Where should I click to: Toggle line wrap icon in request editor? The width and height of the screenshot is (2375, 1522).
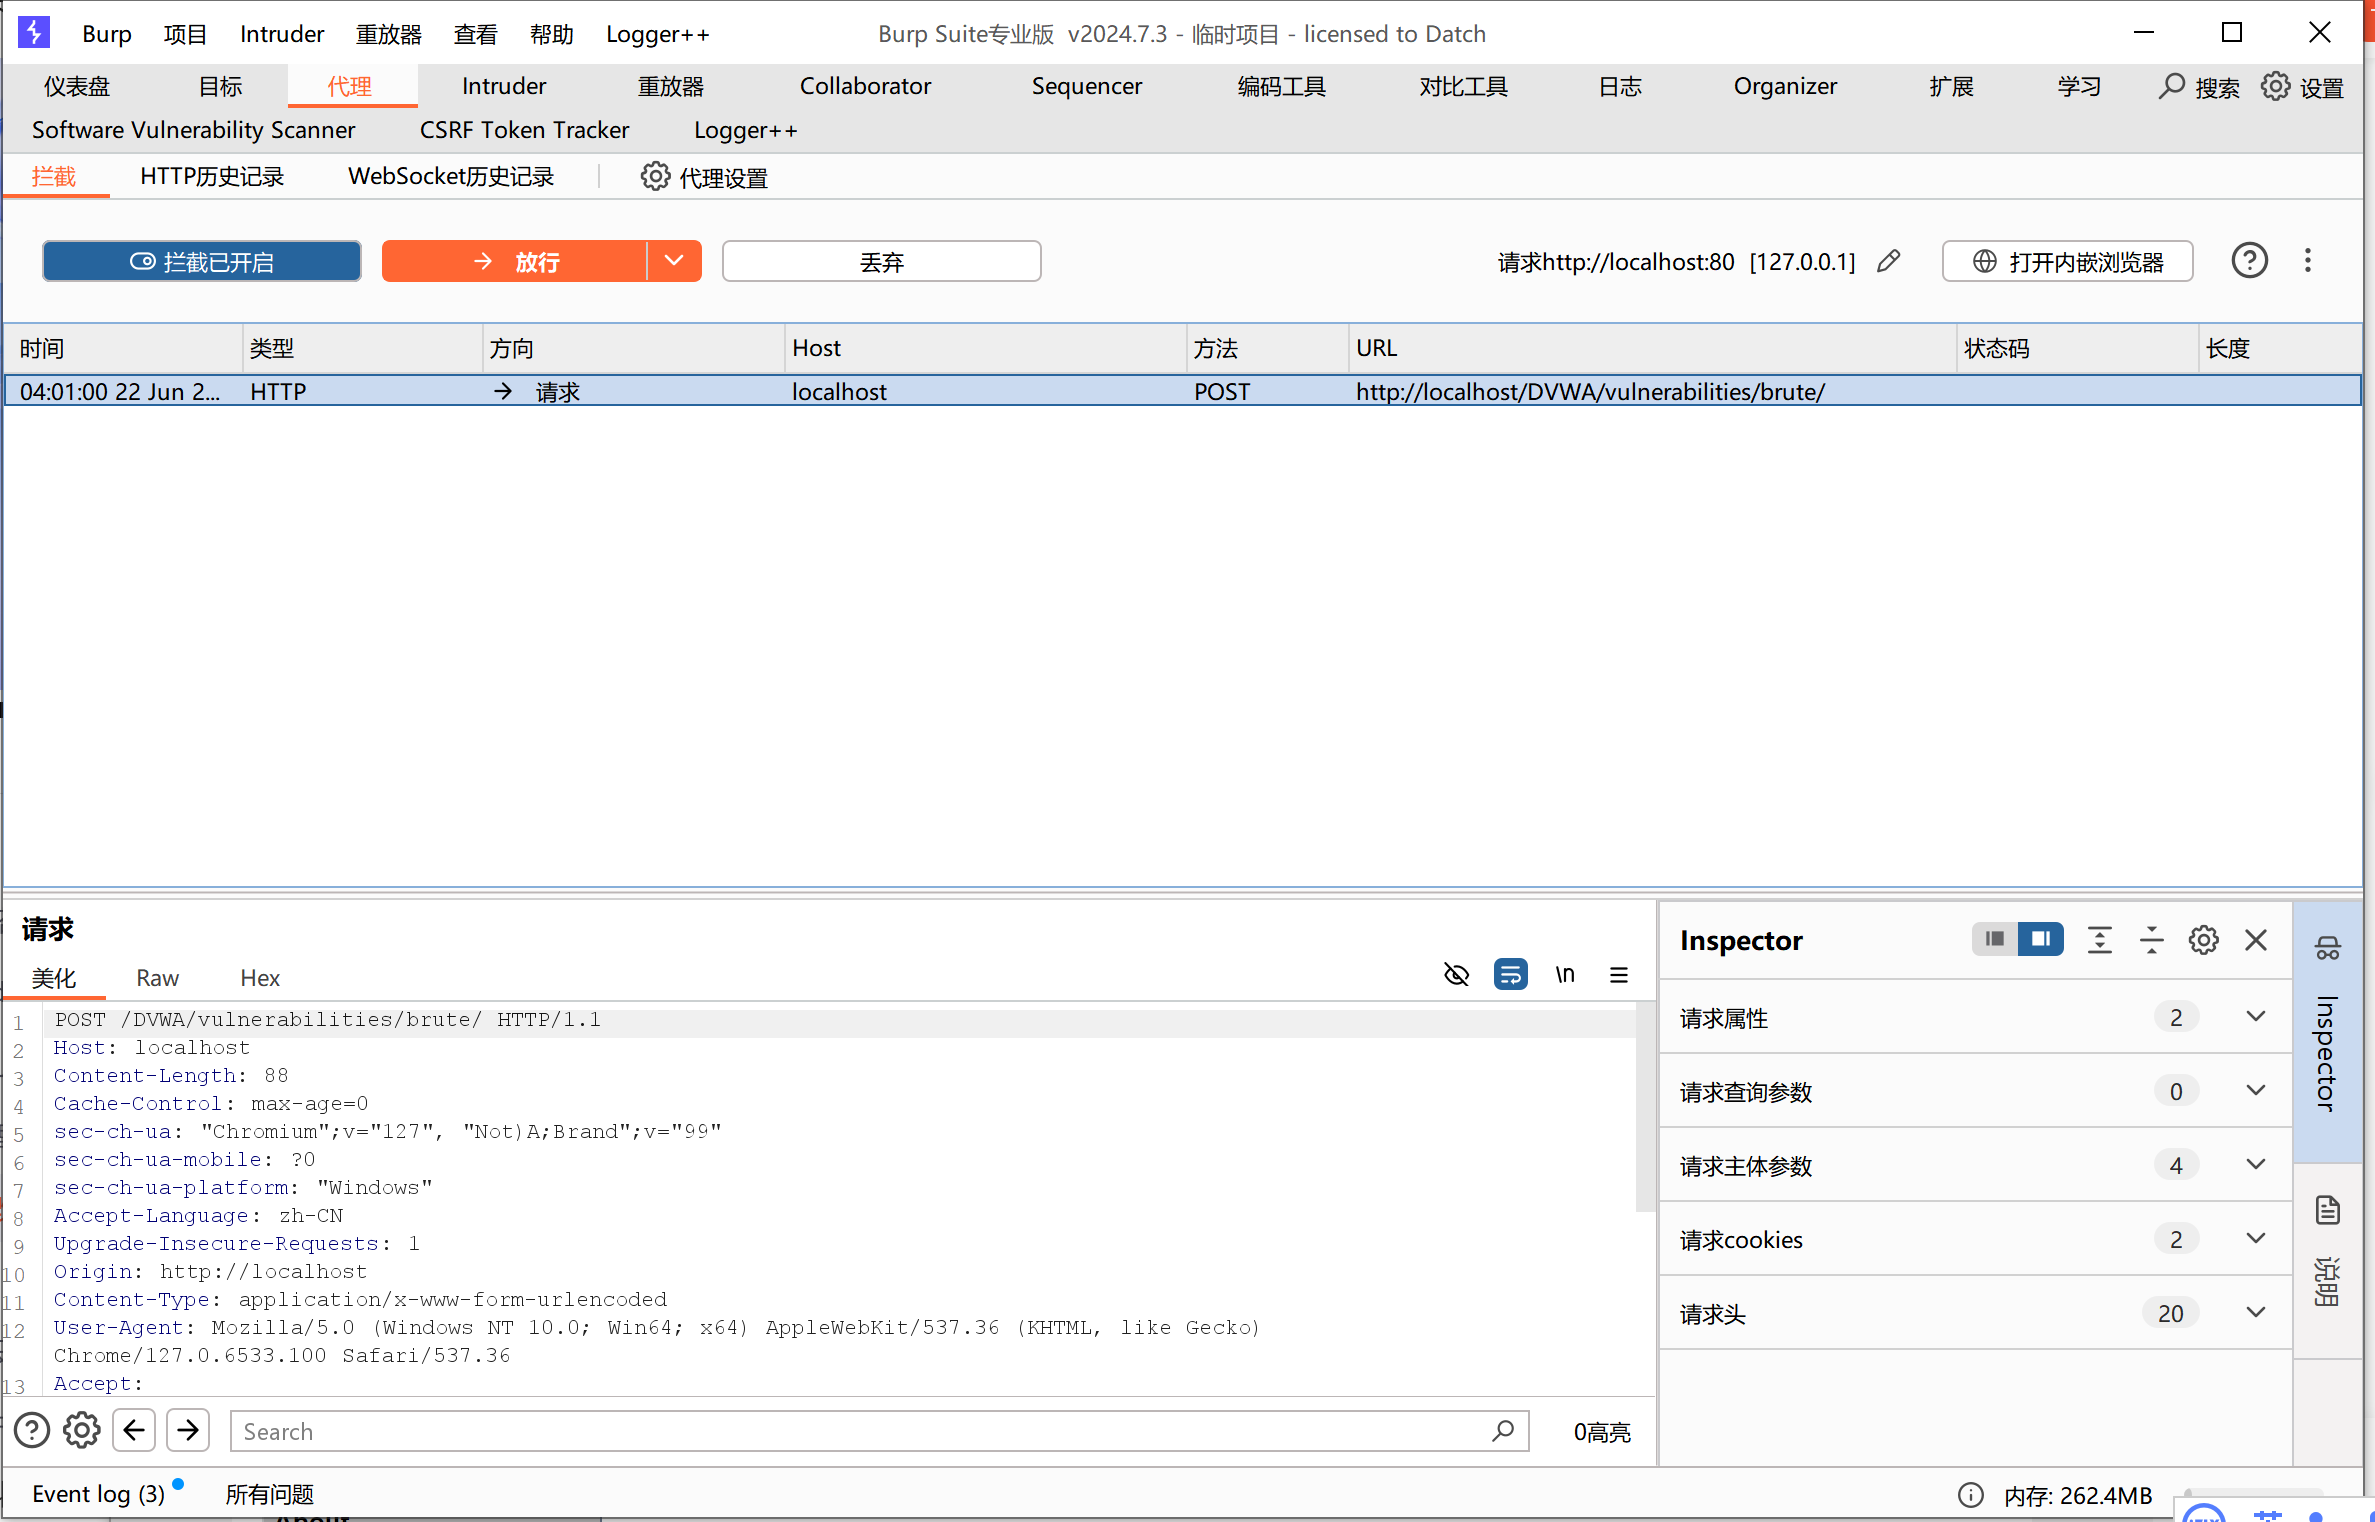point(1510,974)
